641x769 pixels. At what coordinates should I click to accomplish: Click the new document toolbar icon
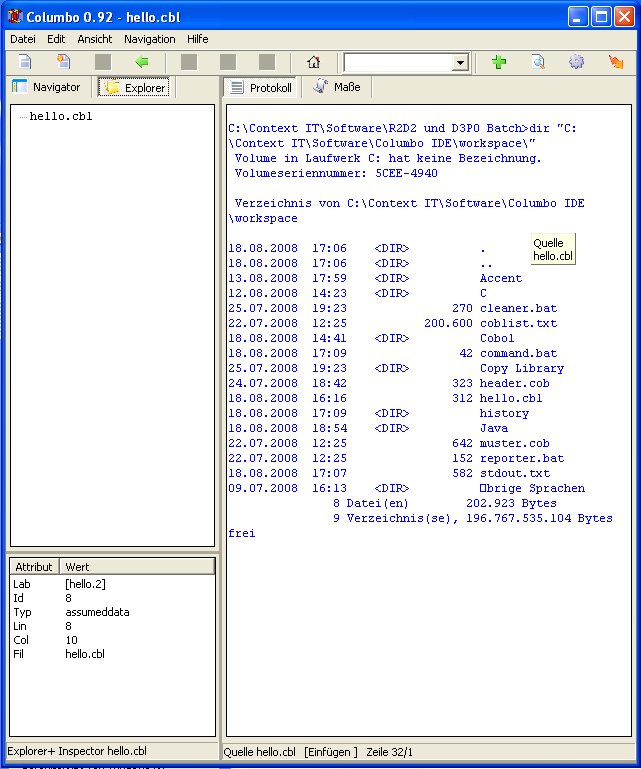25,62
